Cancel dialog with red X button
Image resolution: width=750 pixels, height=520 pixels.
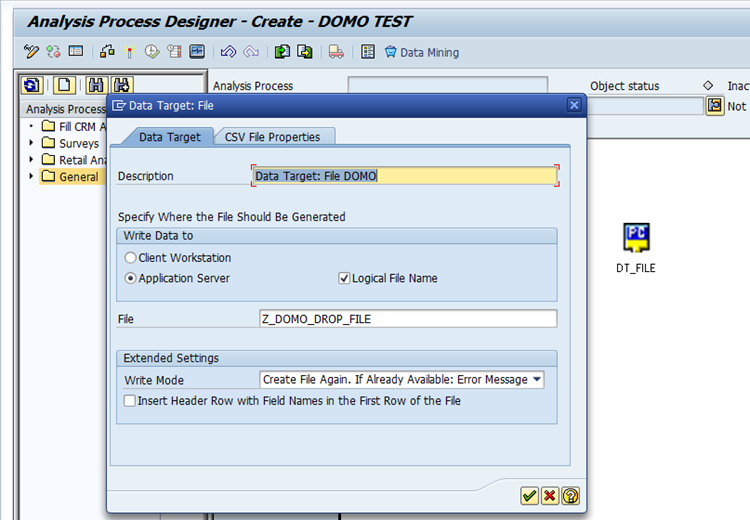coord(550,496)
